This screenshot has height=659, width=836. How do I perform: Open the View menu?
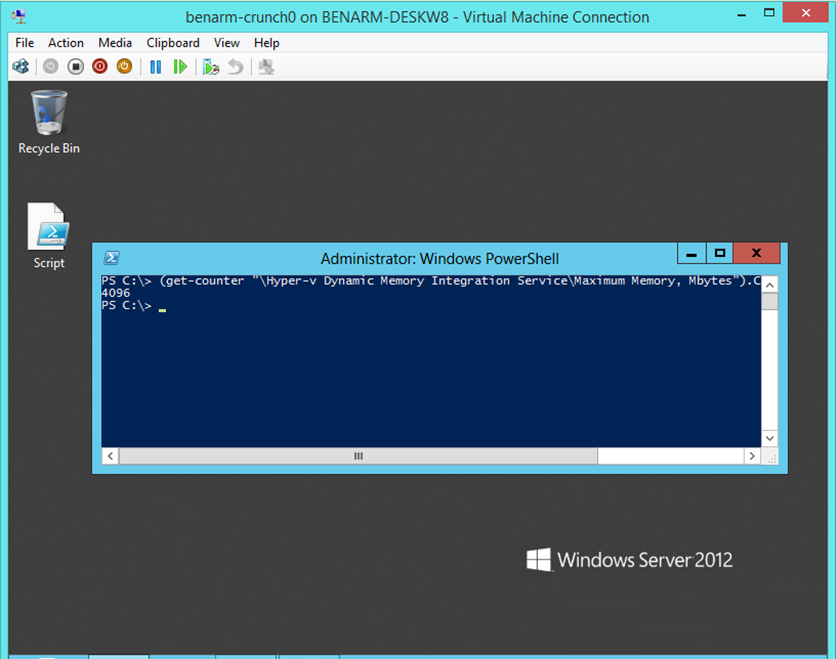(x=227, y=43)
